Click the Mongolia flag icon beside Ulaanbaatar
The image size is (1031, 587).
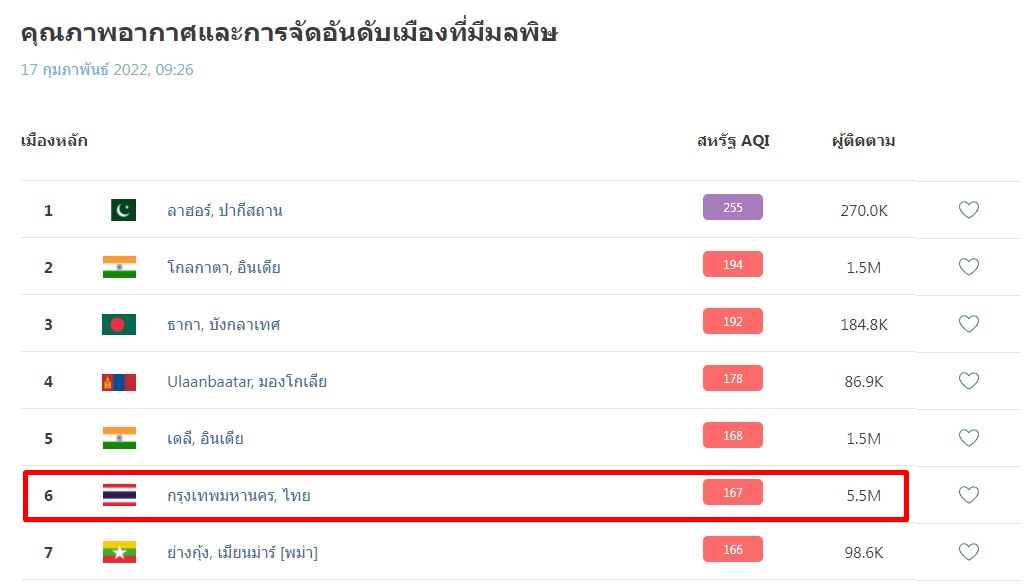tap(121, 380)
